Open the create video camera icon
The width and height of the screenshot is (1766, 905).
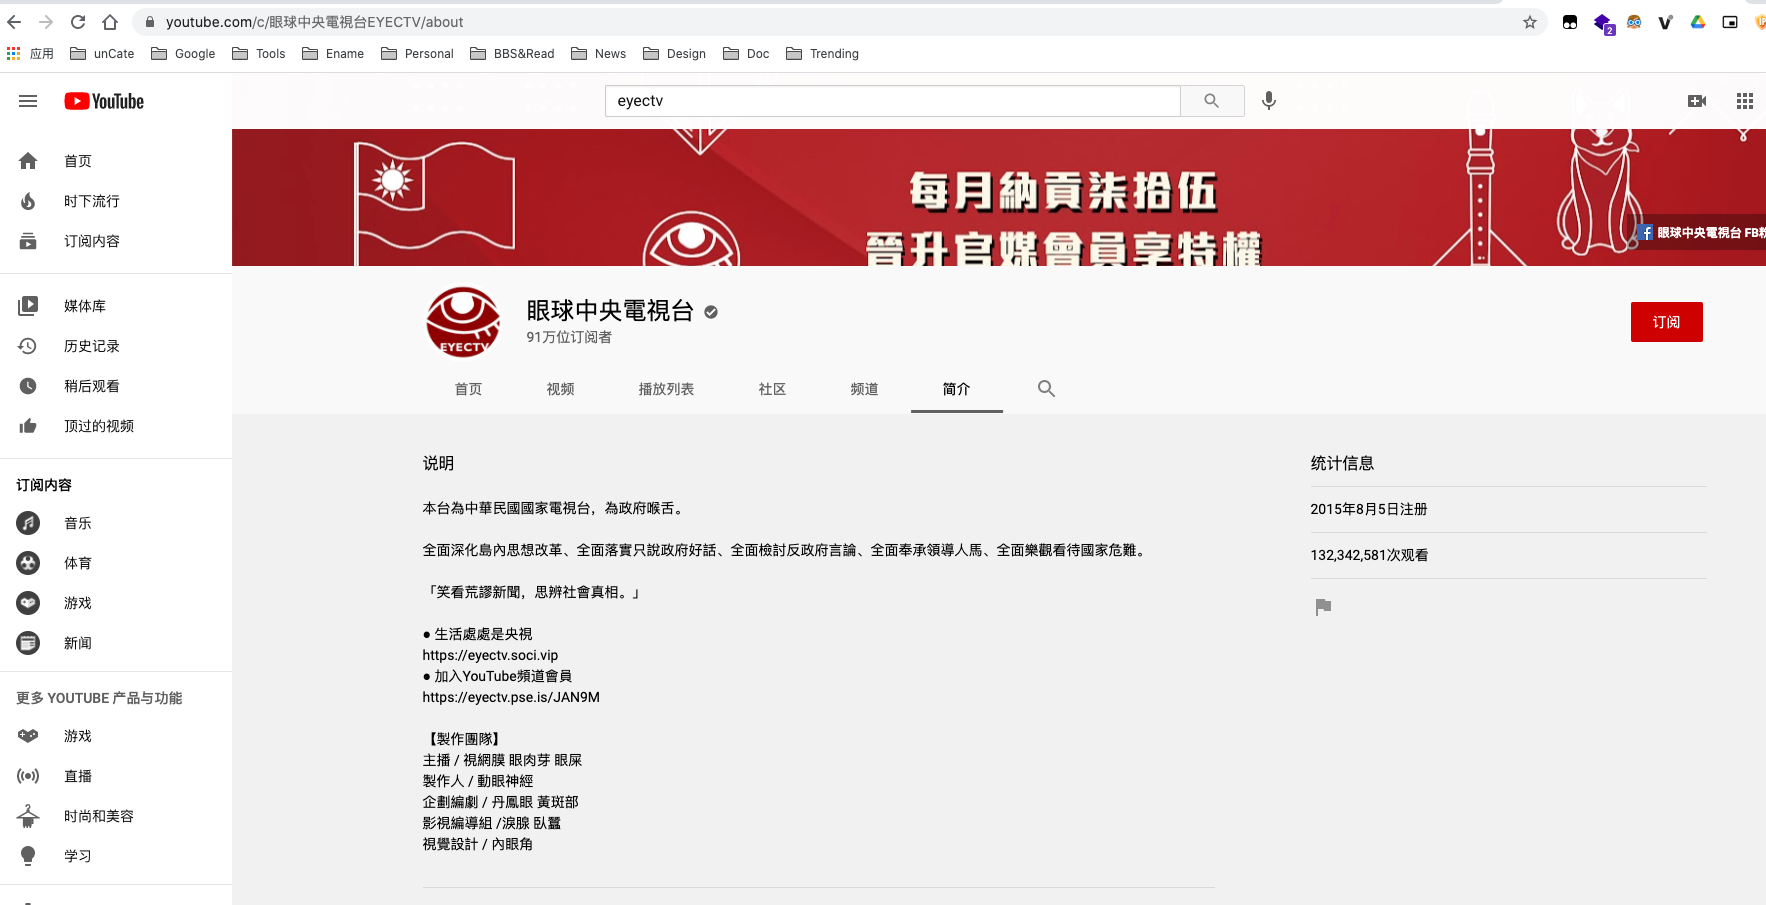click(1696, 101)
